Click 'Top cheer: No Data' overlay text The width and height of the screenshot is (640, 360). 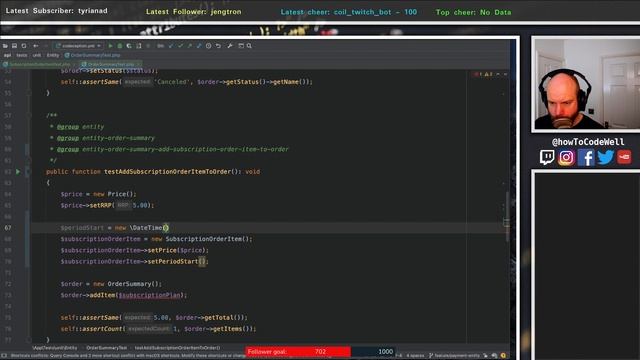[x=473, y=12]
